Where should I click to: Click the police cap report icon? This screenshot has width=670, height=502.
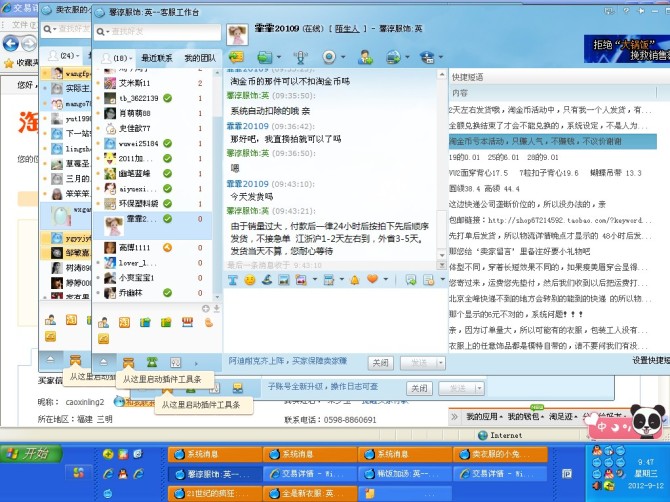tap(427, 57)
